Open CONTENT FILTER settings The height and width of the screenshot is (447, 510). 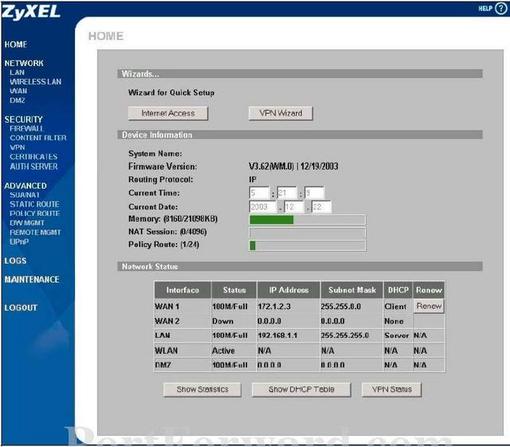[x=38, y=138]
